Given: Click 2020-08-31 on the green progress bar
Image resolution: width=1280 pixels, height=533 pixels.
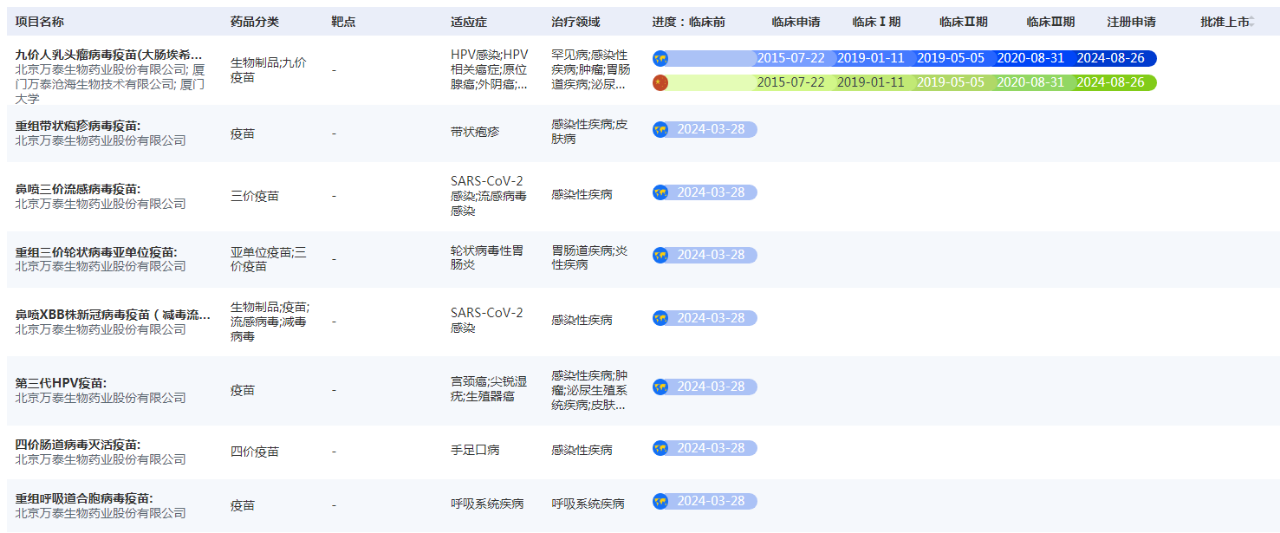Looking at the screenshot, I should pos(1030,82).
